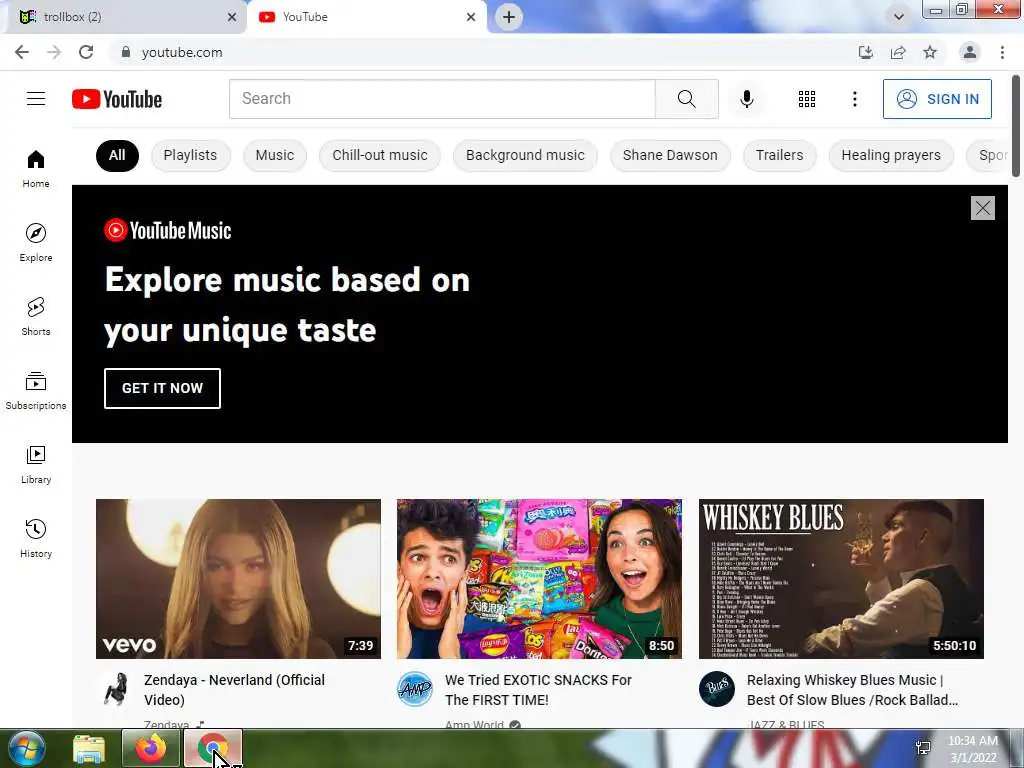The height and width of the screenshot is (768, 1024).
Task: Open JAZZ & BLUES channel avatar
Action: pos(717,689)
